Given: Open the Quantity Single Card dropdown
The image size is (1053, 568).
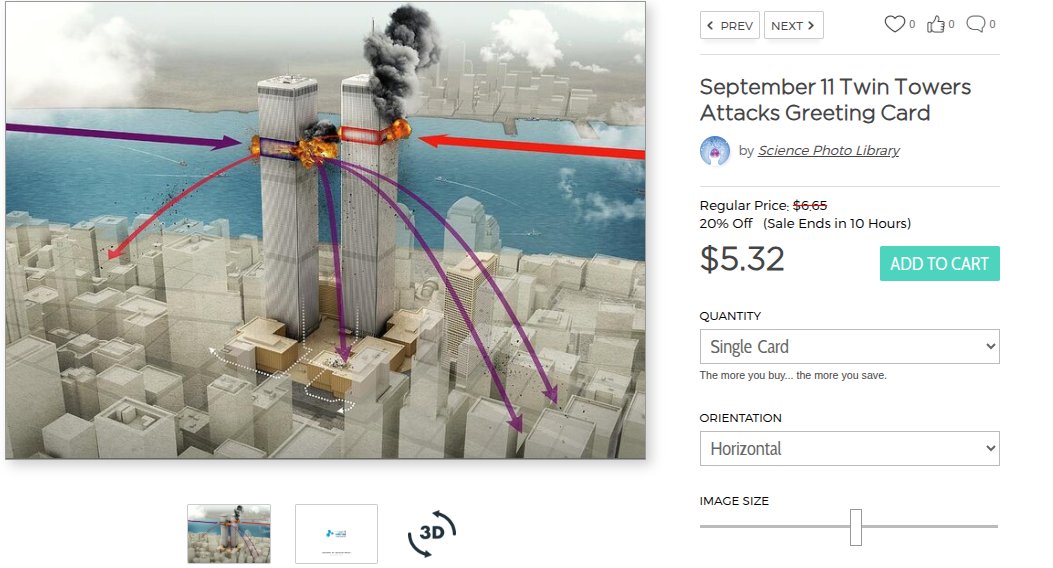Looking at the screenshot, I should pyautogui.click(x=850, y=346).
